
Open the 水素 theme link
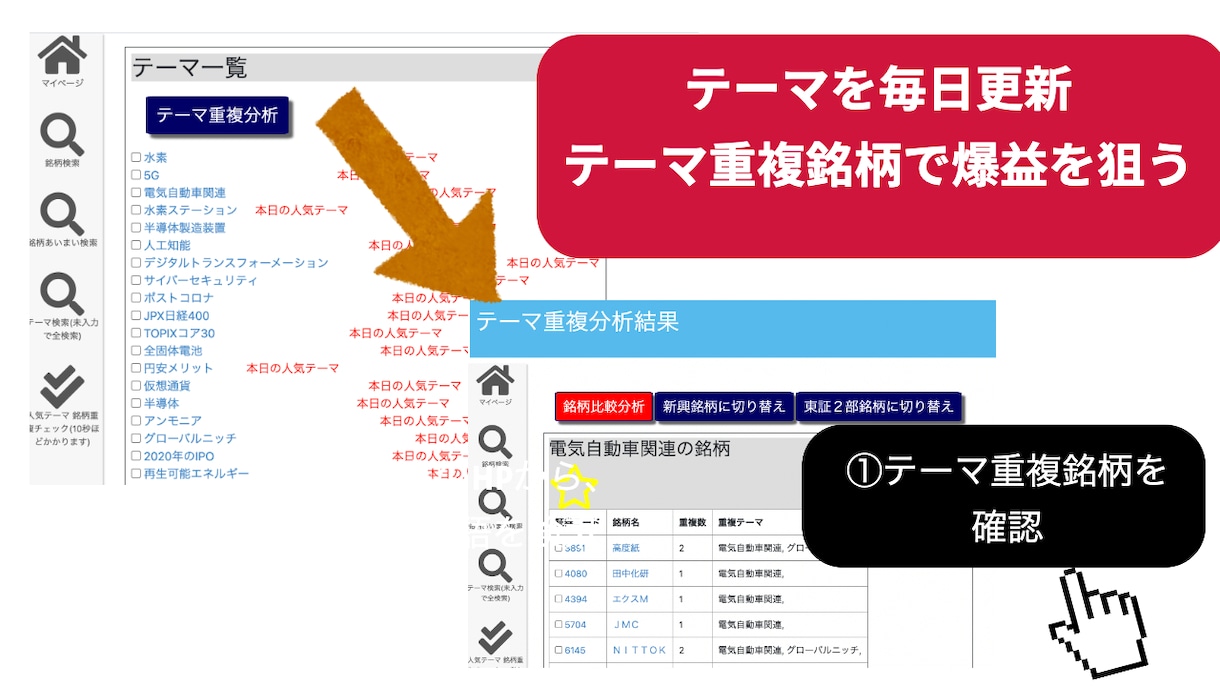tap(155, 158)
